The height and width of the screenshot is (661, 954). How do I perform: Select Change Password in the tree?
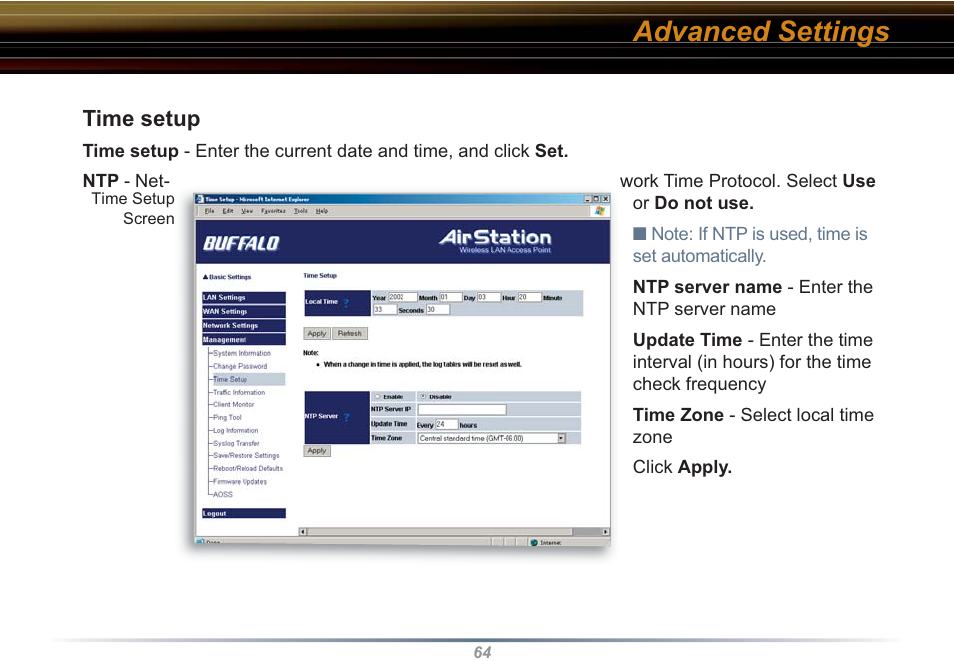(x=240, y=366)
